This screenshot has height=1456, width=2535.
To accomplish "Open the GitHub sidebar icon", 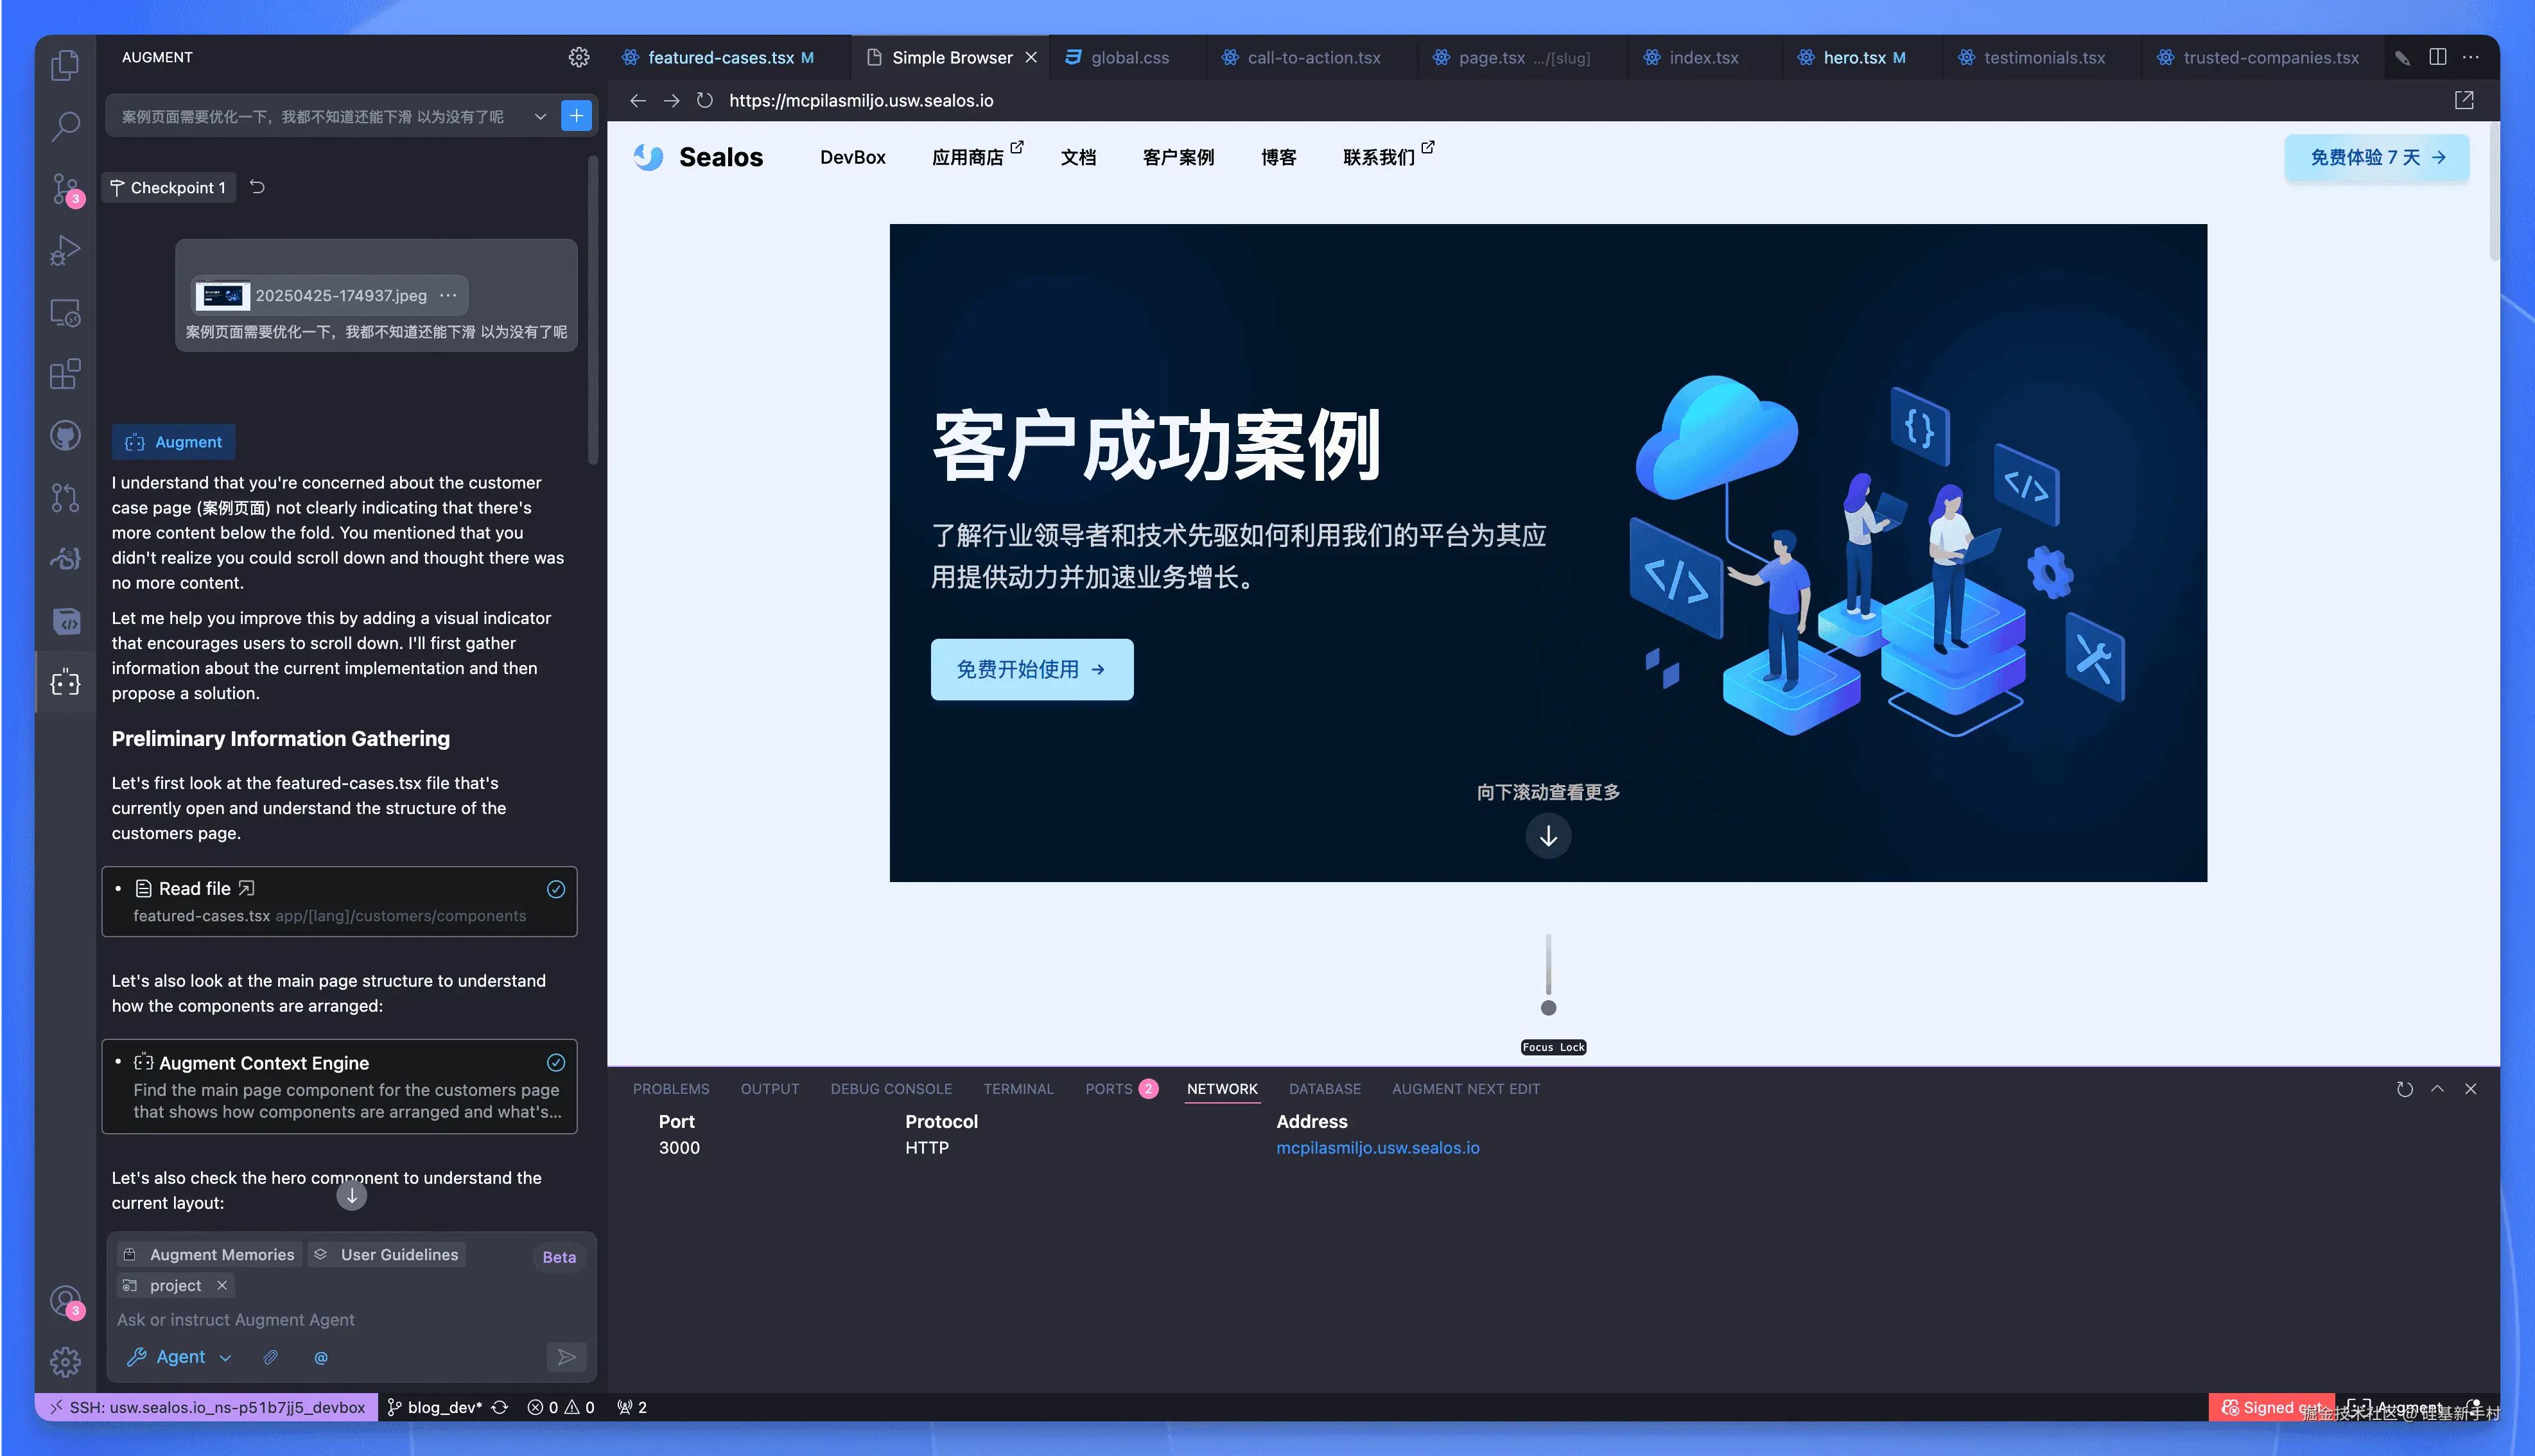I will (65, 436).
